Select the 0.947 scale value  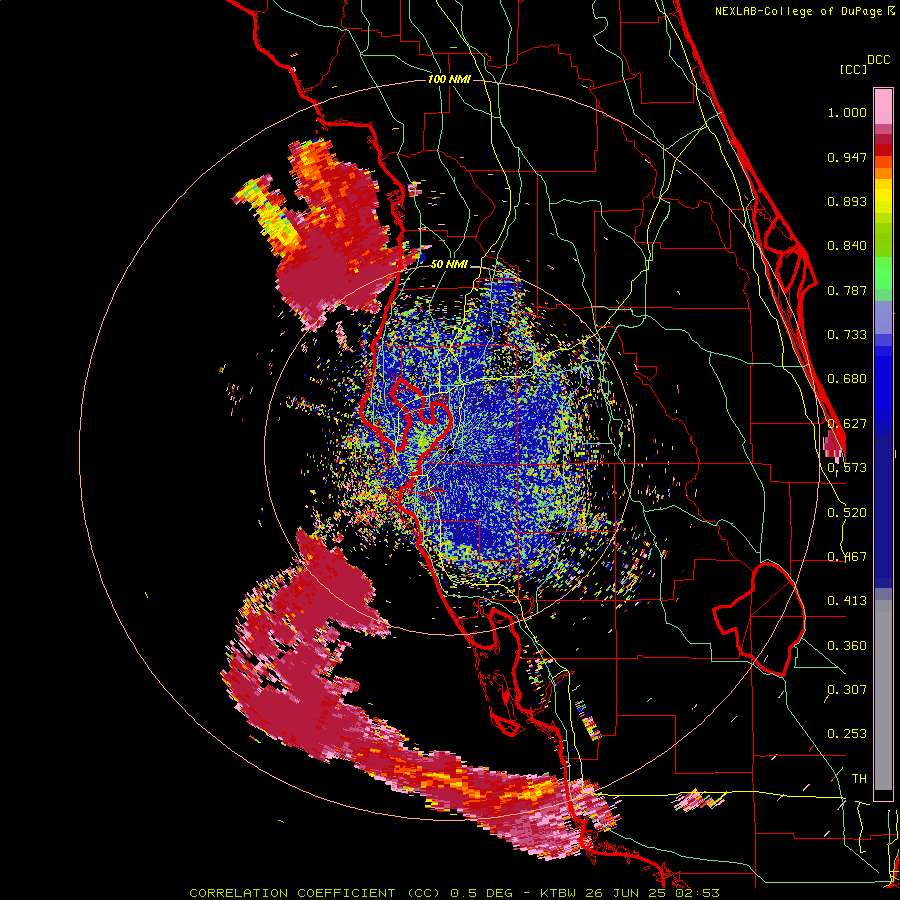tap(847, 157)
